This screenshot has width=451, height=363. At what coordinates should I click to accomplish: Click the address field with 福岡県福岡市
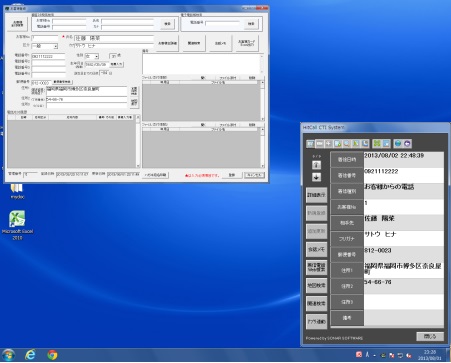[87, 91]
